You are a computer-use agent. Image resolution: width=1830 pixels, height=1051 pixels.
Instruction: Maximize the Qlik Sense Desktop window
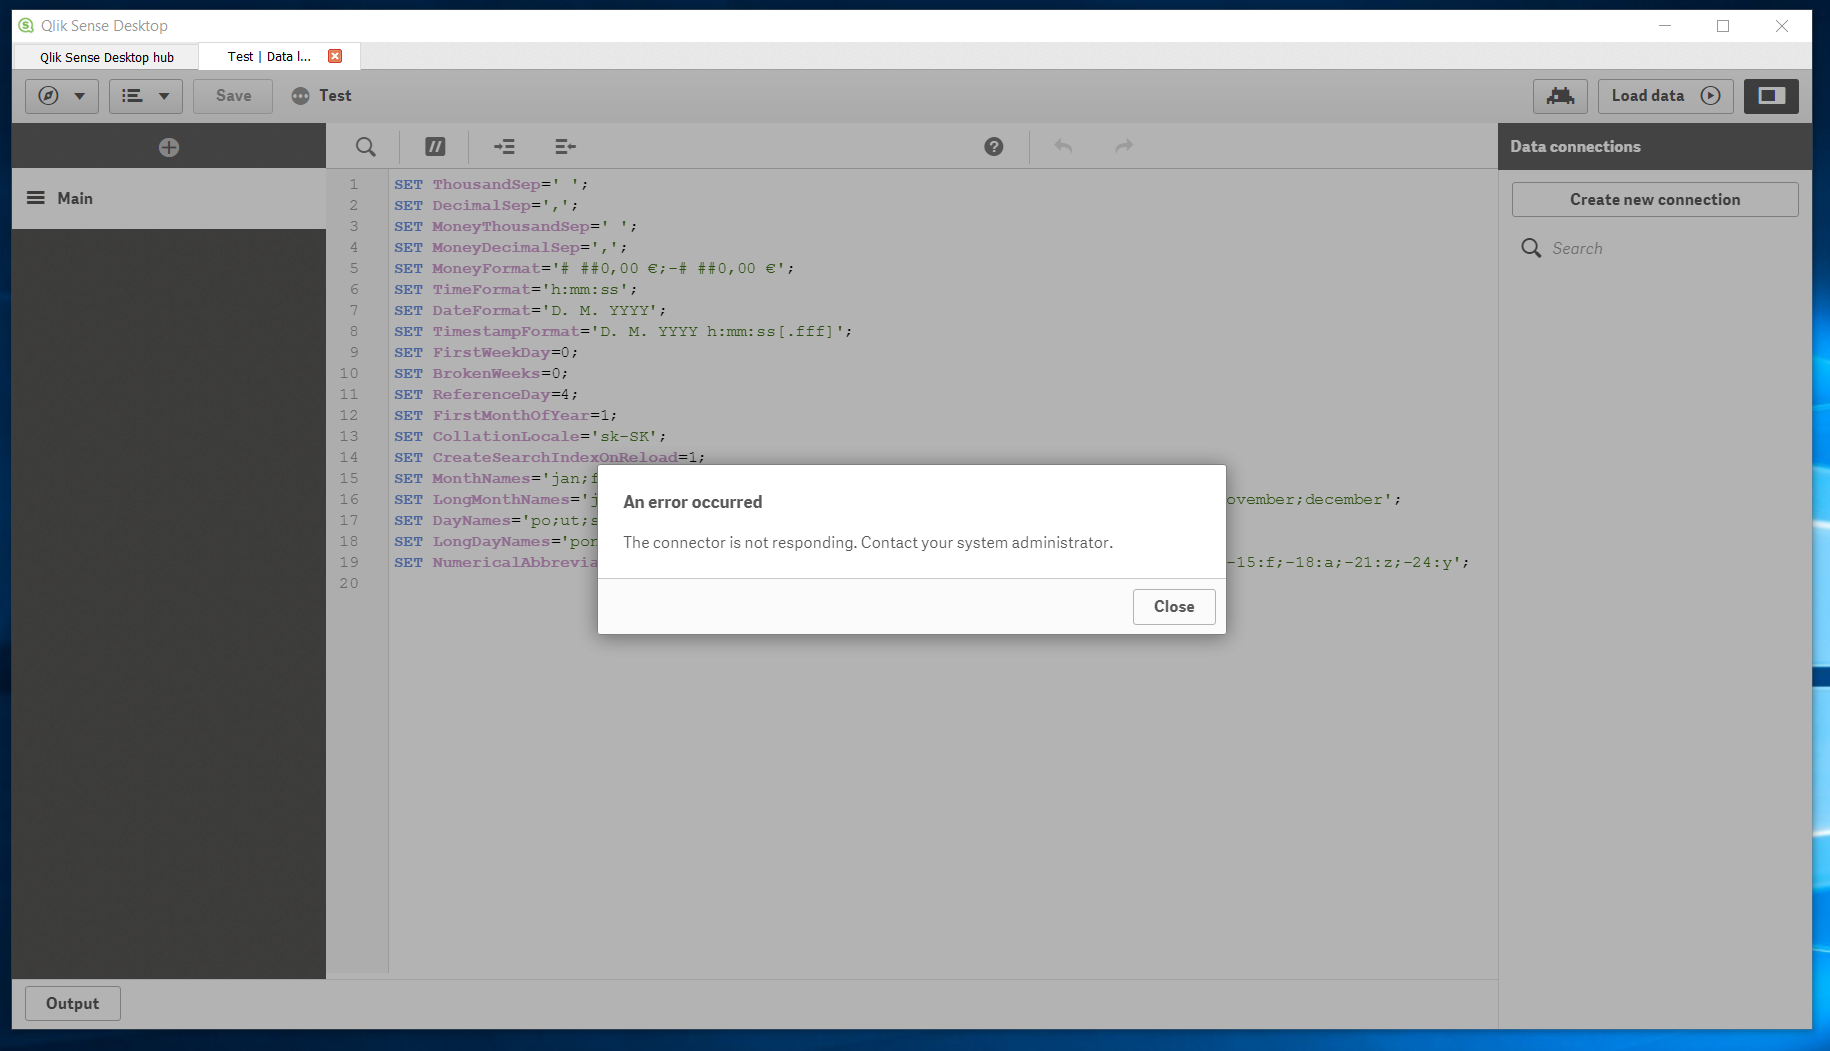[x=1723, y=26]
